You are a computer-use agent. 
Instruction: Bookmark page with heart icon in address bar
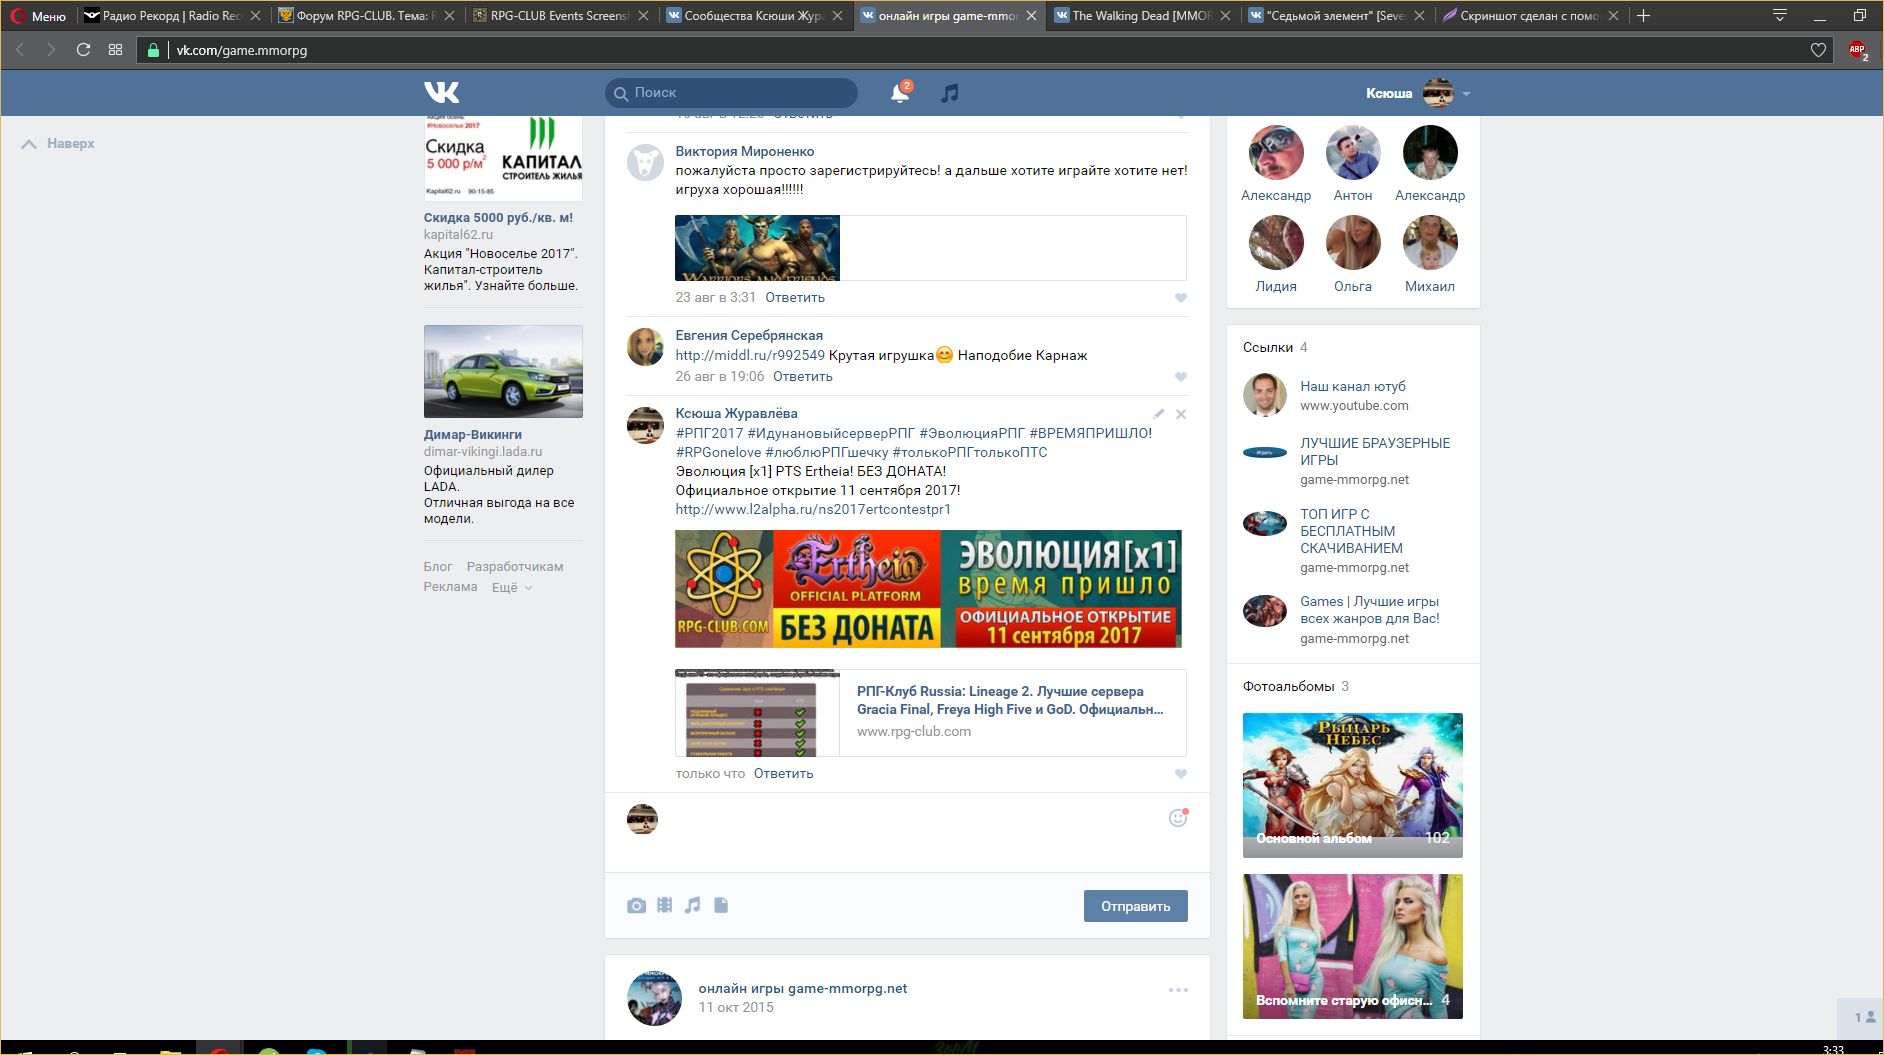click(1818, 50)
